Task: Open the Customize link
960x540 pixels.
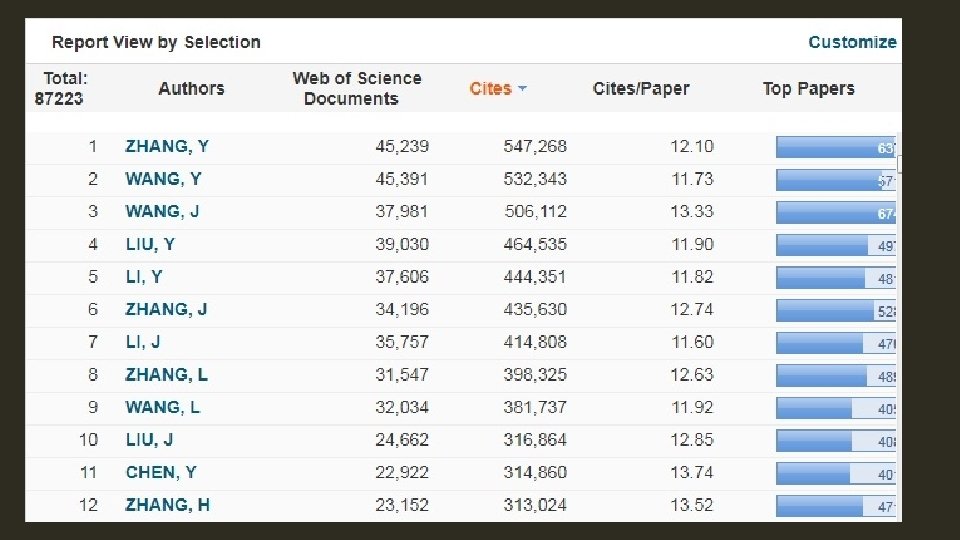Action: [852, 42]
